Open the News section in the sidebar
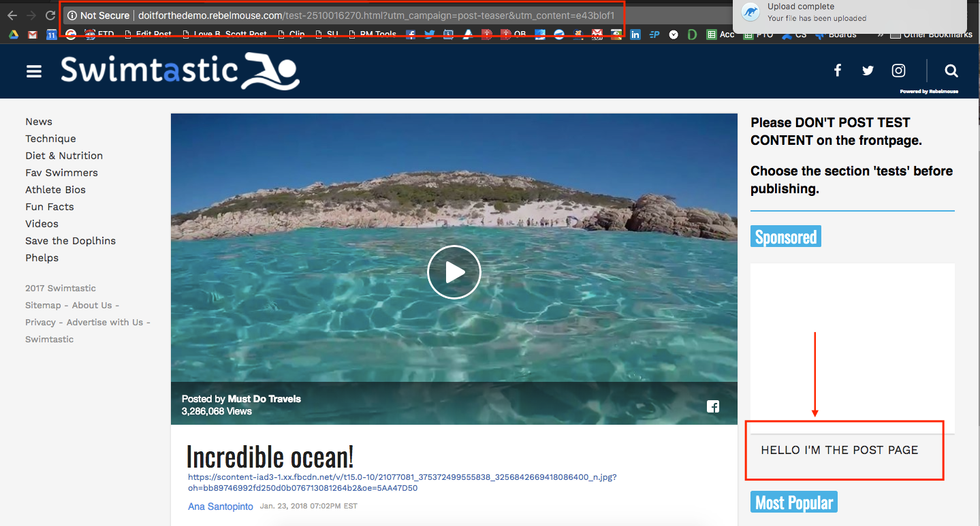Screen dimensions: 980x526 click(x=39, y=122)
